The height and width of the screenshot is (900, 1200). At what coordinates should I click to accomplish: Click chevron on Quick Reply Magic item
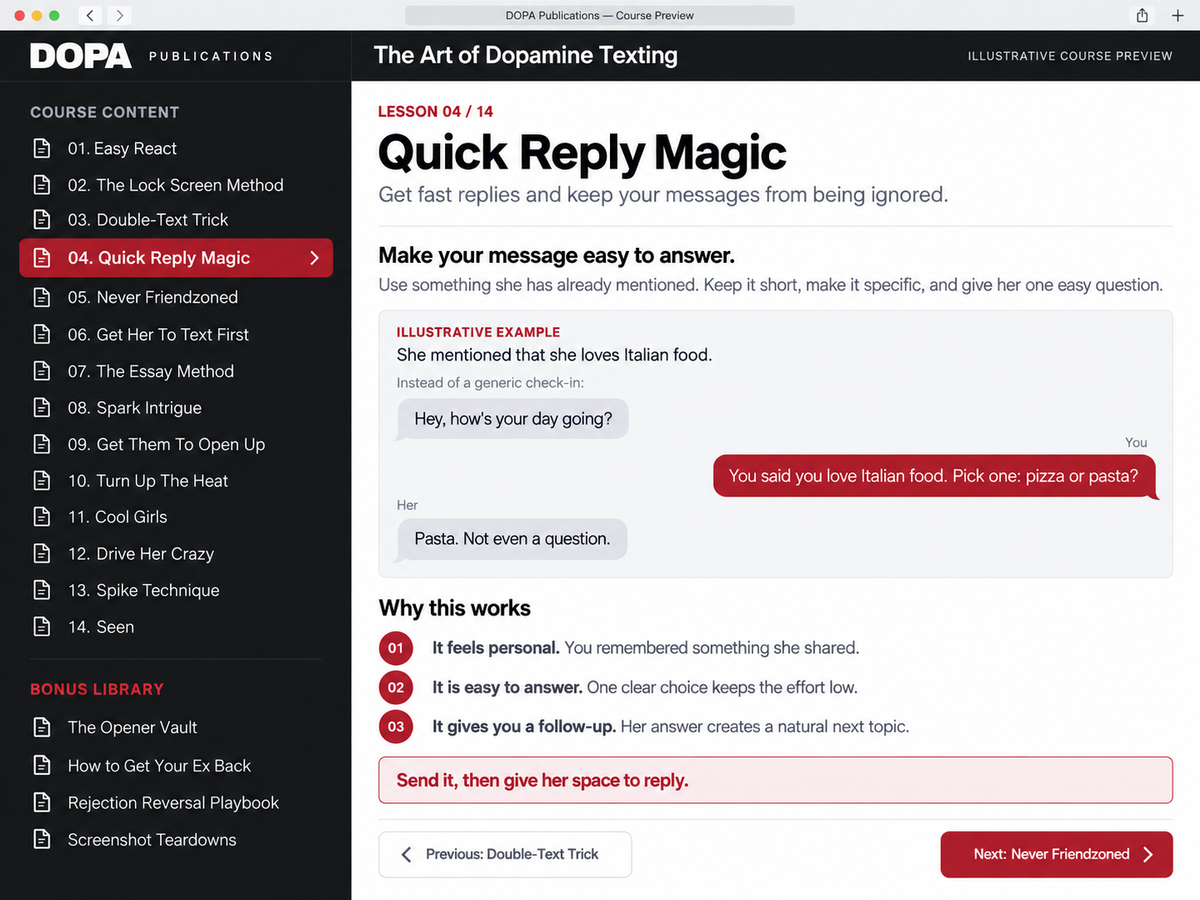(x=314, y=258)
